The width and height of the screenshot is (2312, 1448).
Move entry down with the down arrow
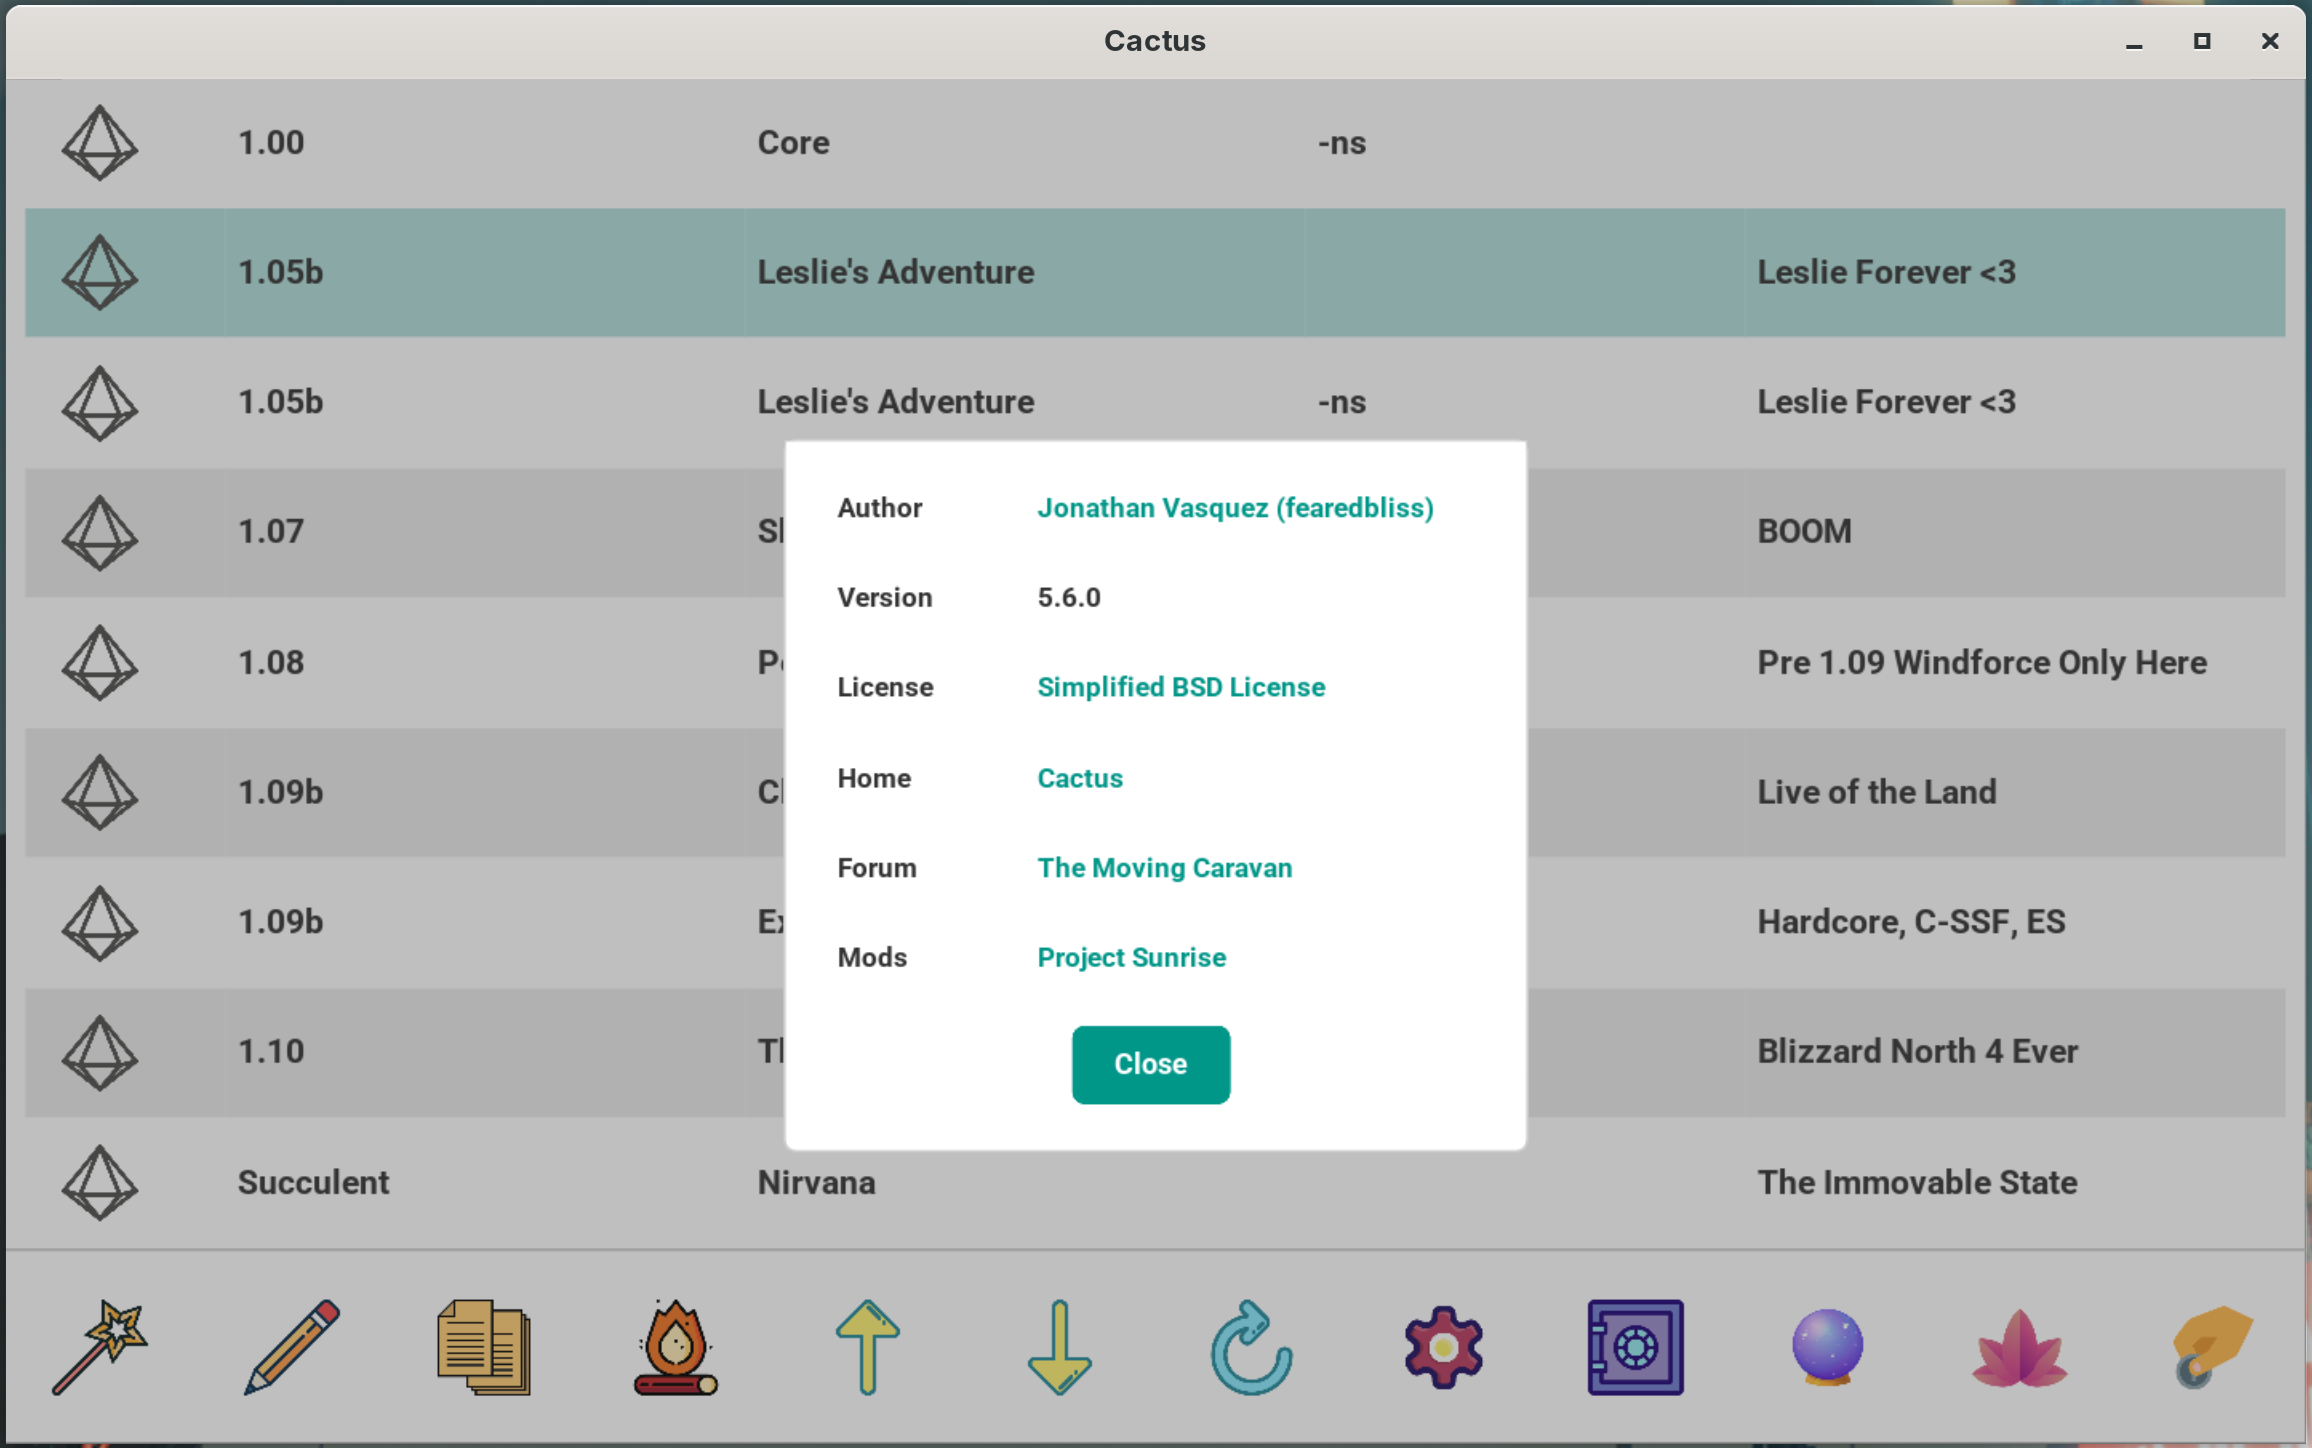tap(1059, 1347)
